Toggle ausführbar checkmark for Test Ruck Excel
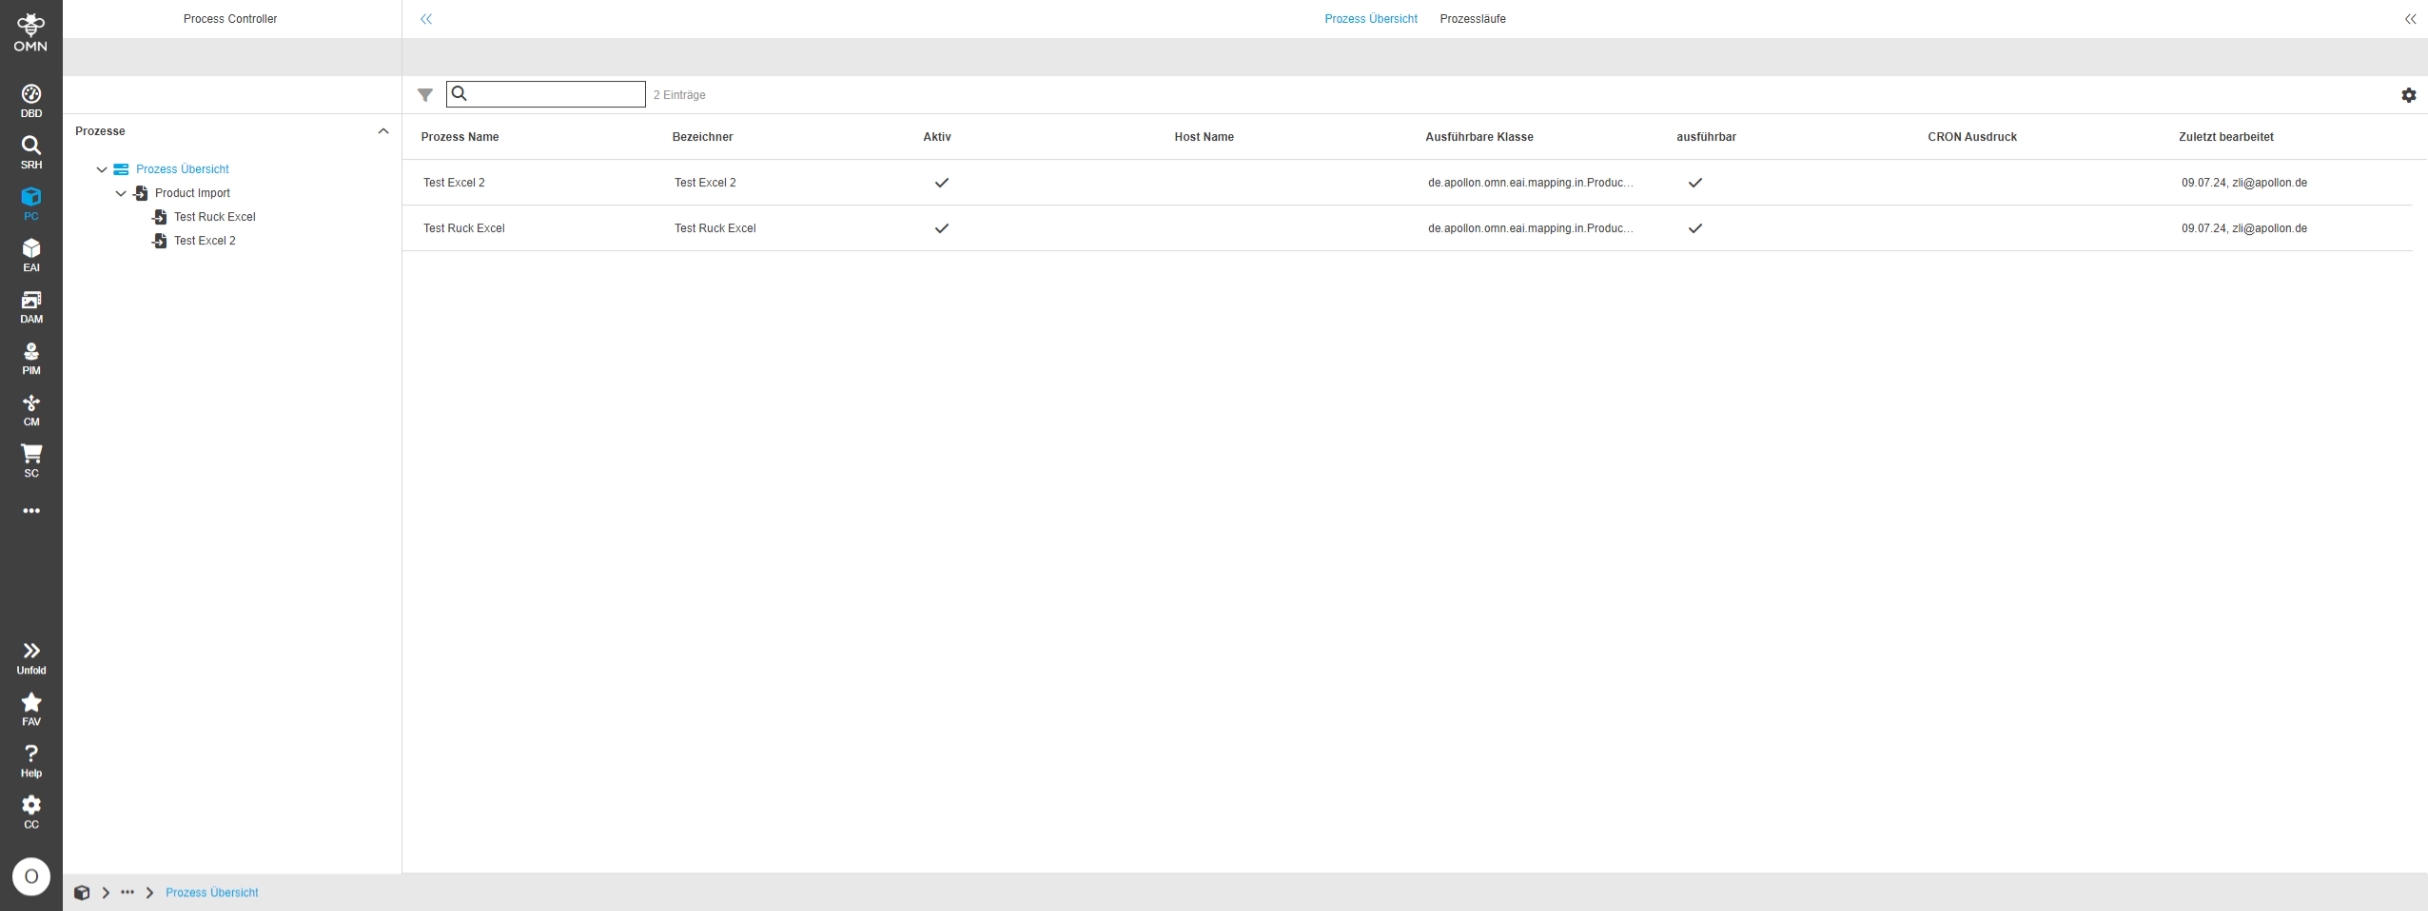The width and height of the screenshot is (2428, 911). (1695, 229)
